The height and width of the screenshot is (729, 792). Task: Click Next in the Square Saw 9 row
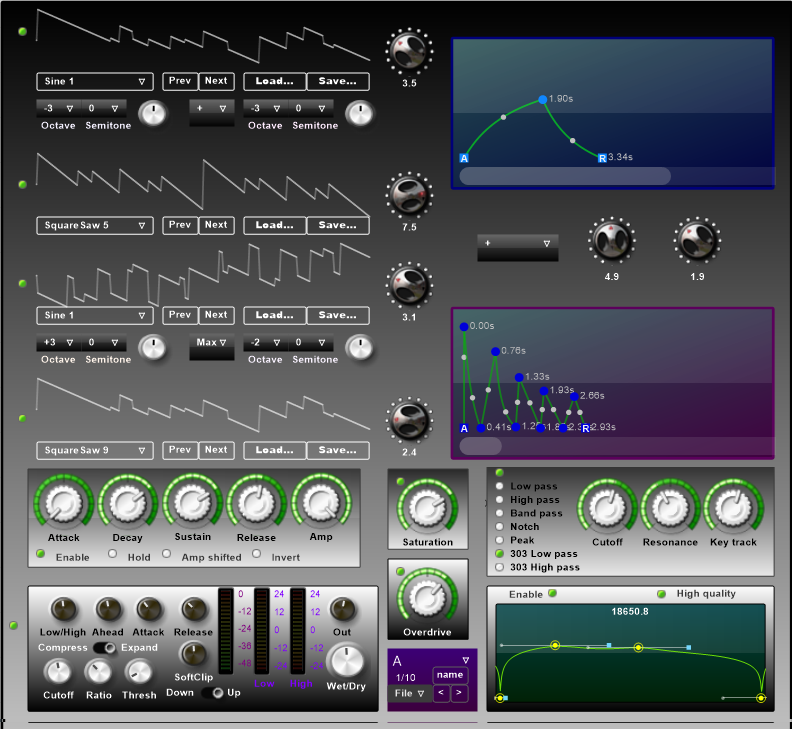pyautogui.click(x=216, y=450)
